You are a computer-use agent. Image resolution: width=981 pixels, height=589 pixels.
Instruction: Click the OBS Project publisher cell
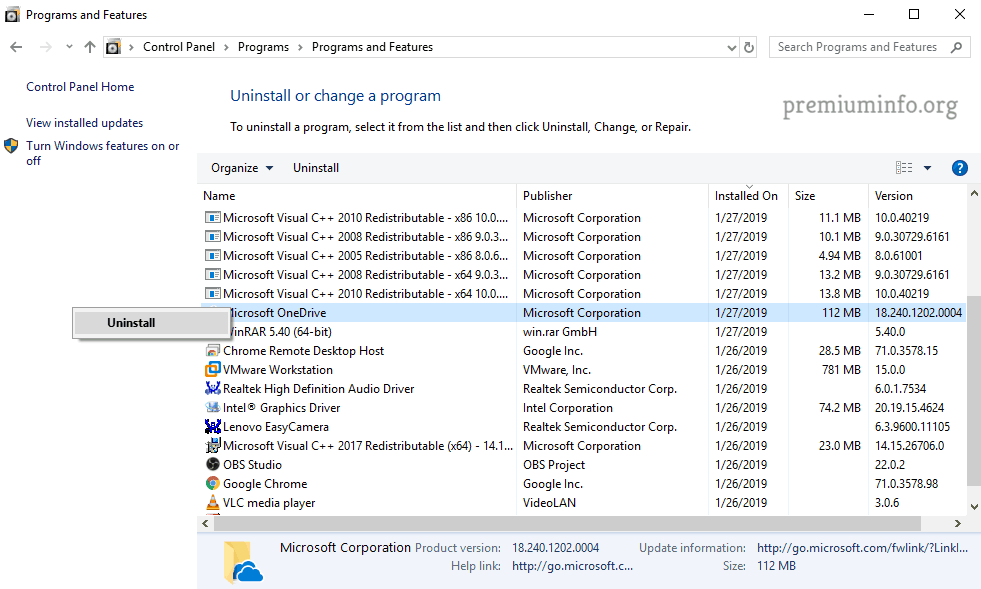point(554,465)
